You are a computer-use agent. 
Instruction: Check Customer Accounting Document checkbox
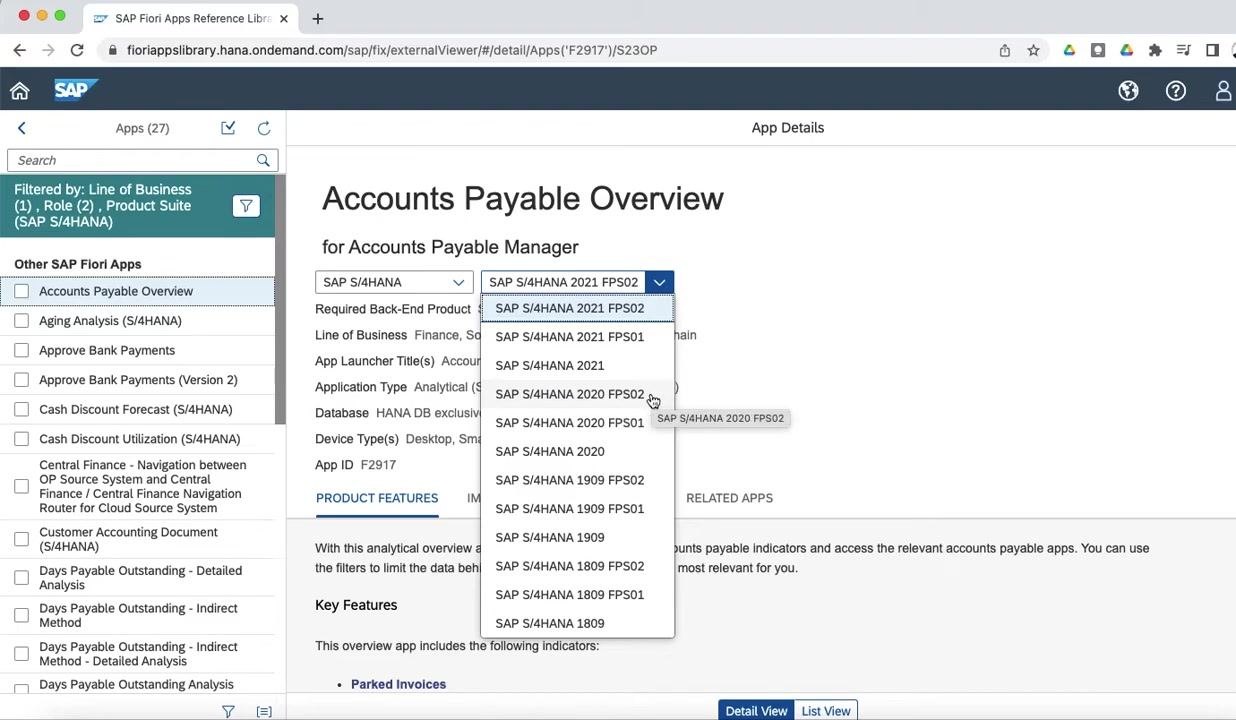coord(22,539)
